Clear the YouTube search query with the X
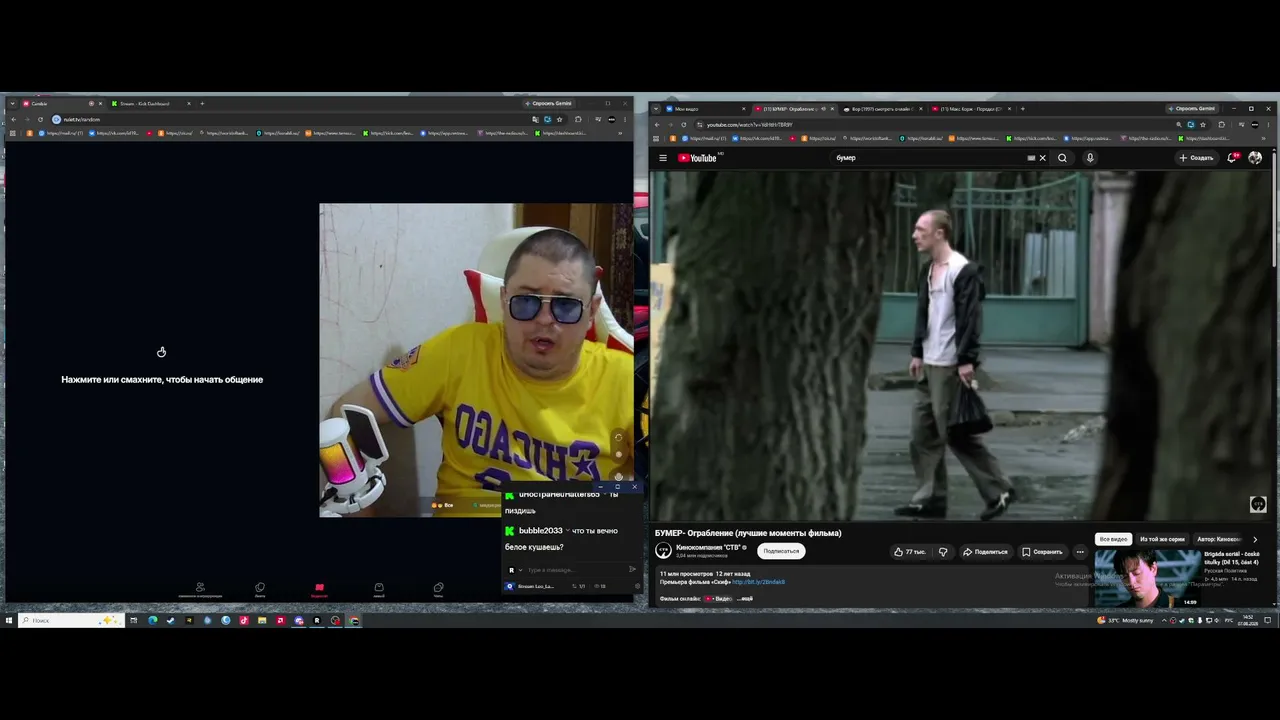The height and width of the screenshot is (720, 1280). (1042, 158)
